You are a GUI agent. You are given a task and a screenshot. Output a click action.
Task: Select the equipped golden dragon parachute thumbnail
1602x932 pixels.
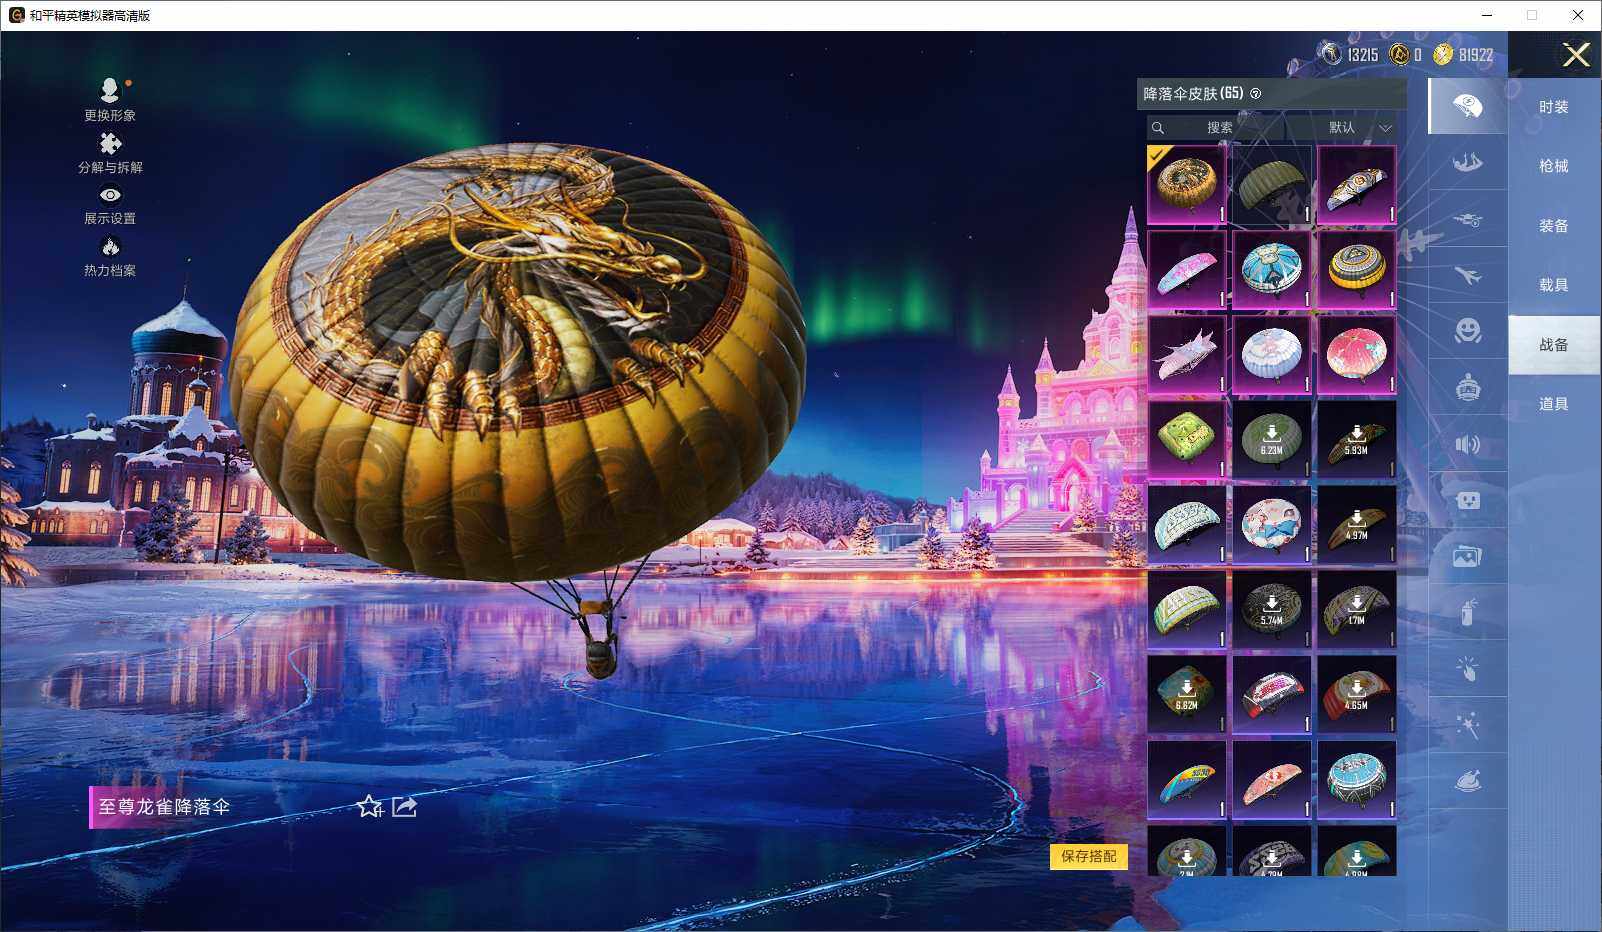1186,185
